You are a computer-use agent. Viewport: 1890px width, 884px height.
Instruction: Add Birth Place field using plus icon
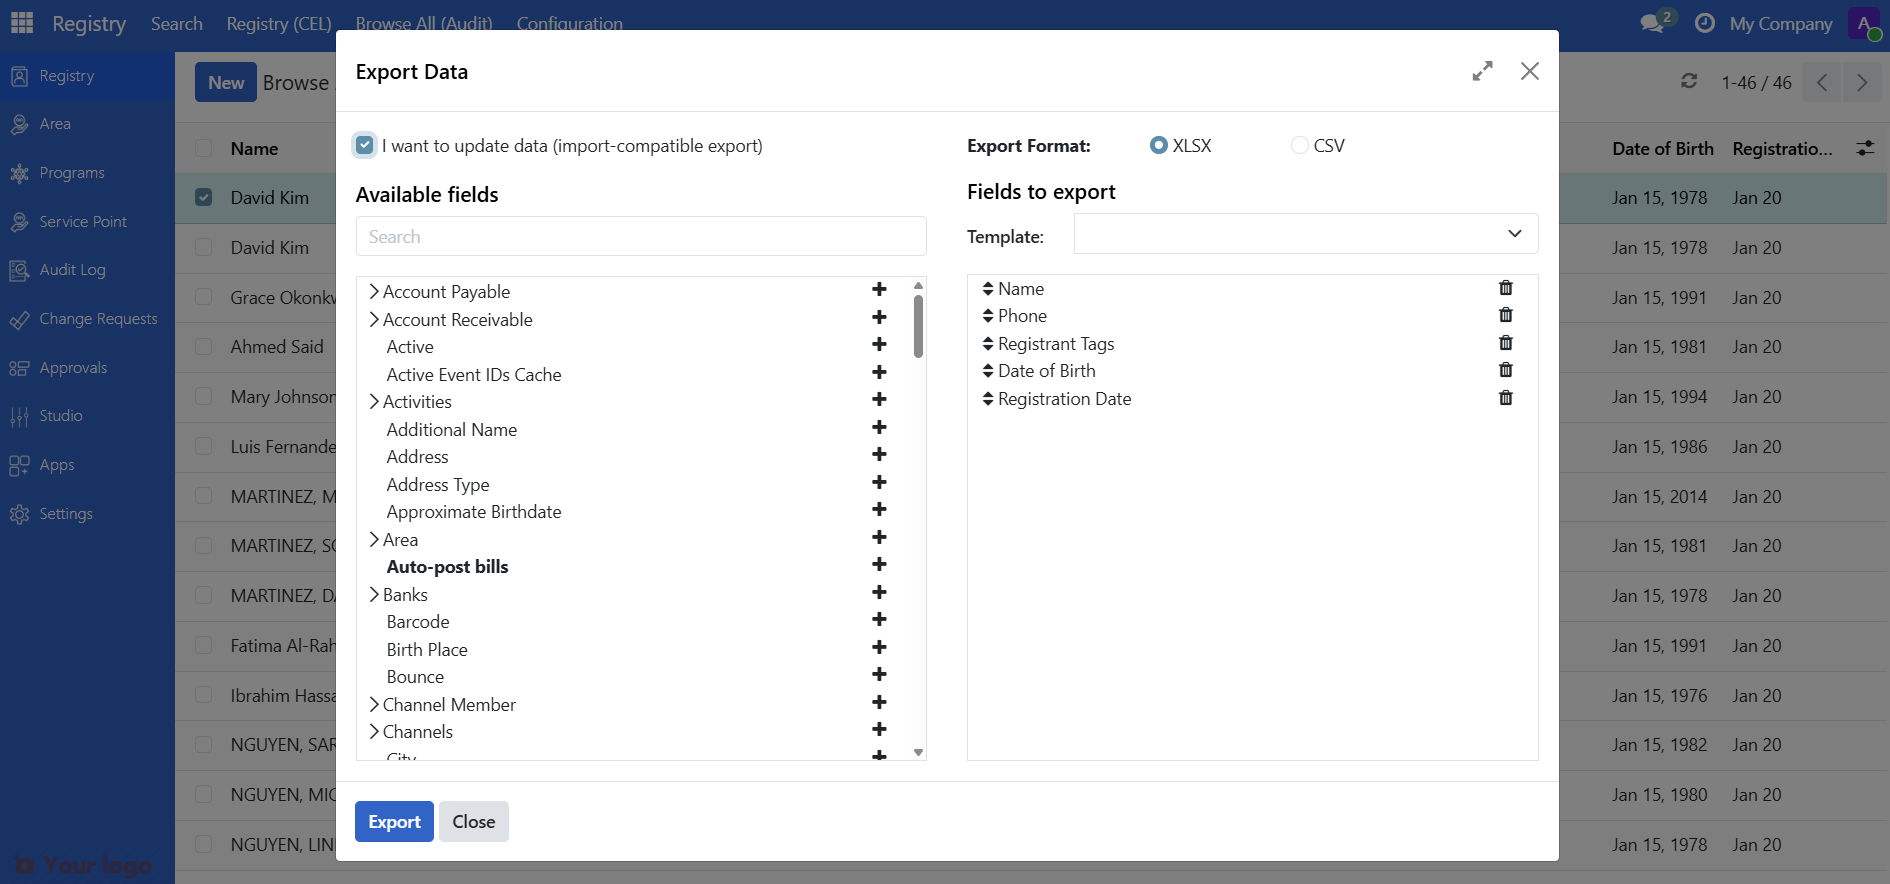[879, 647]
